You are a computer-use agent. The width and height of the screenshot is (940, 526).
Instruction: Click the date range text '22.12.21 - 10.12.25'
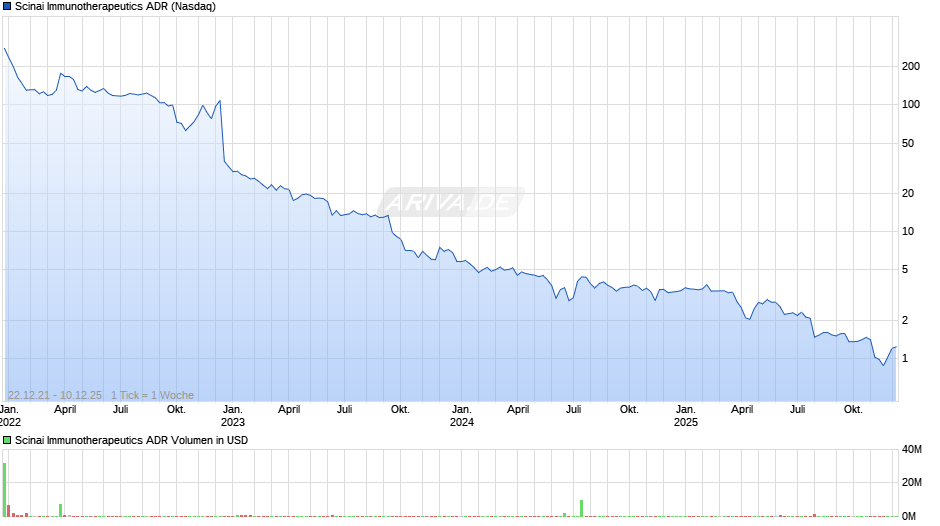click(55, 395)
